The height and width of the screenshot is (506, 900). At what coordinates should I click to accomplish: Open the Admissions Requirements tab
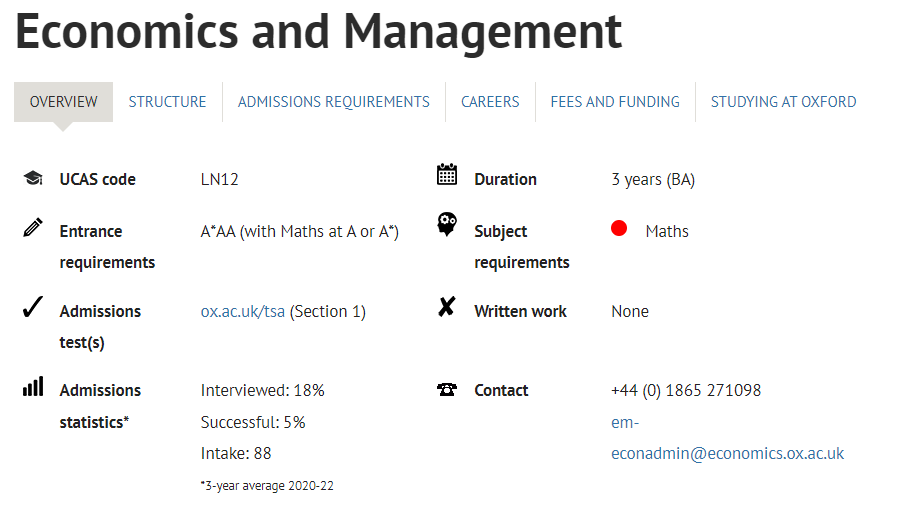click(x=333, y=102)
